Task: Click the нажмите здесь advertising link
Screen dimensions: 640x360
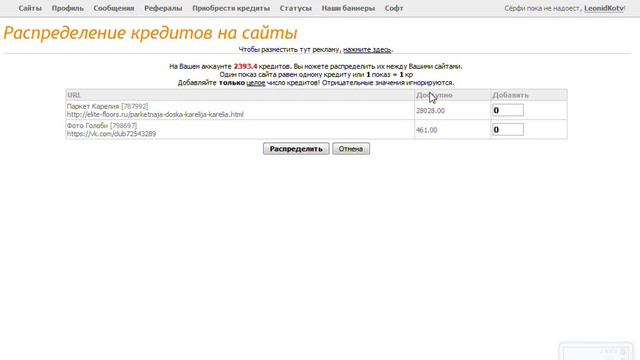Action: pos(367,49)
